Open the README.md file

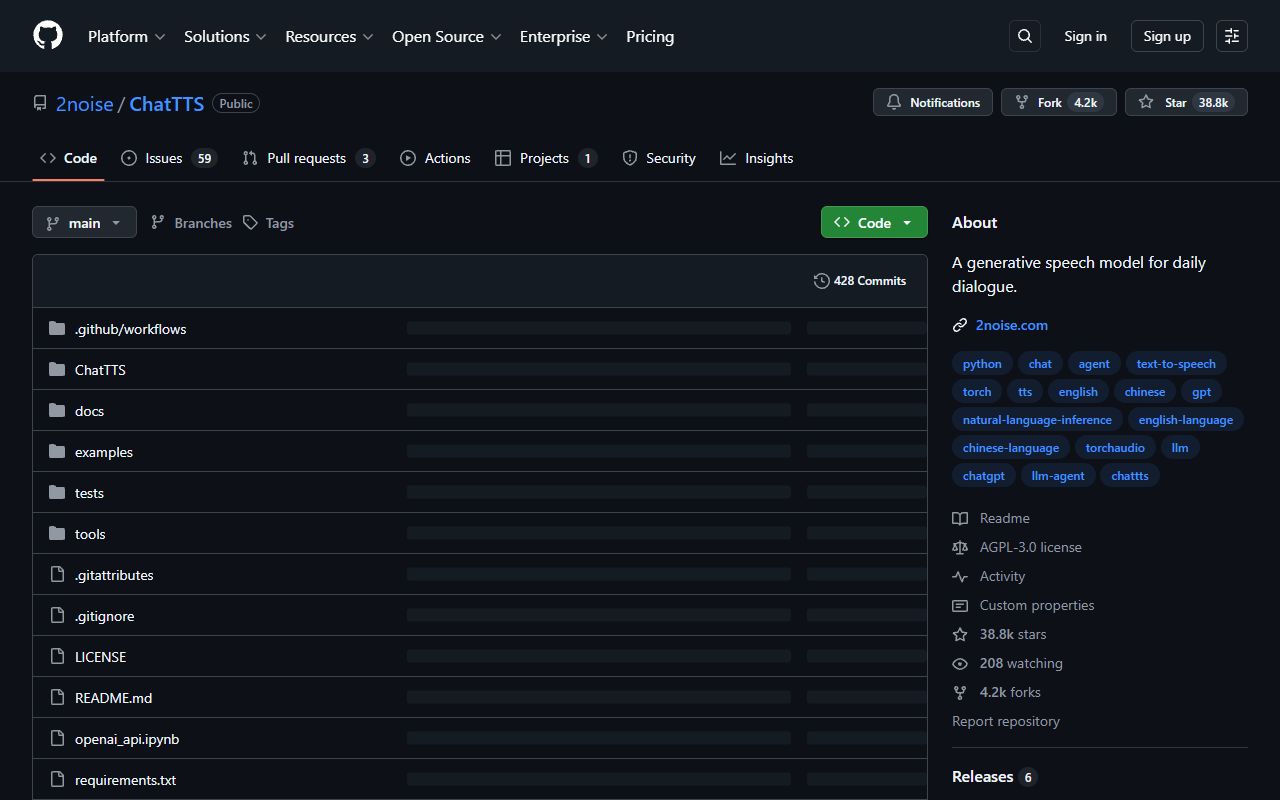point(113,697)
